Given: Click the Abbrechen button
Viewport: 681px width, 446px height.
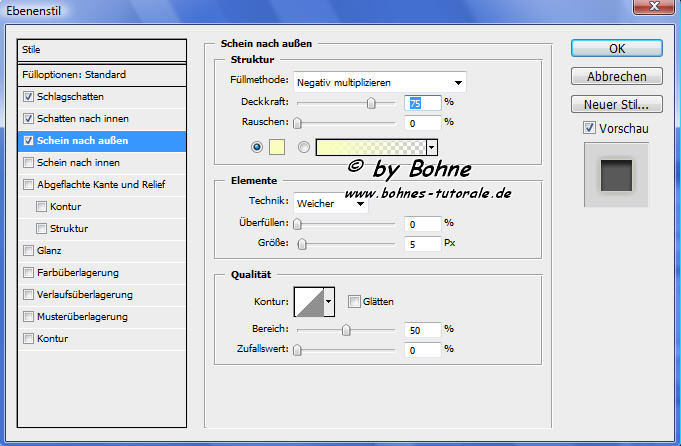Looking at the screenshot, I should coord(617,76).
